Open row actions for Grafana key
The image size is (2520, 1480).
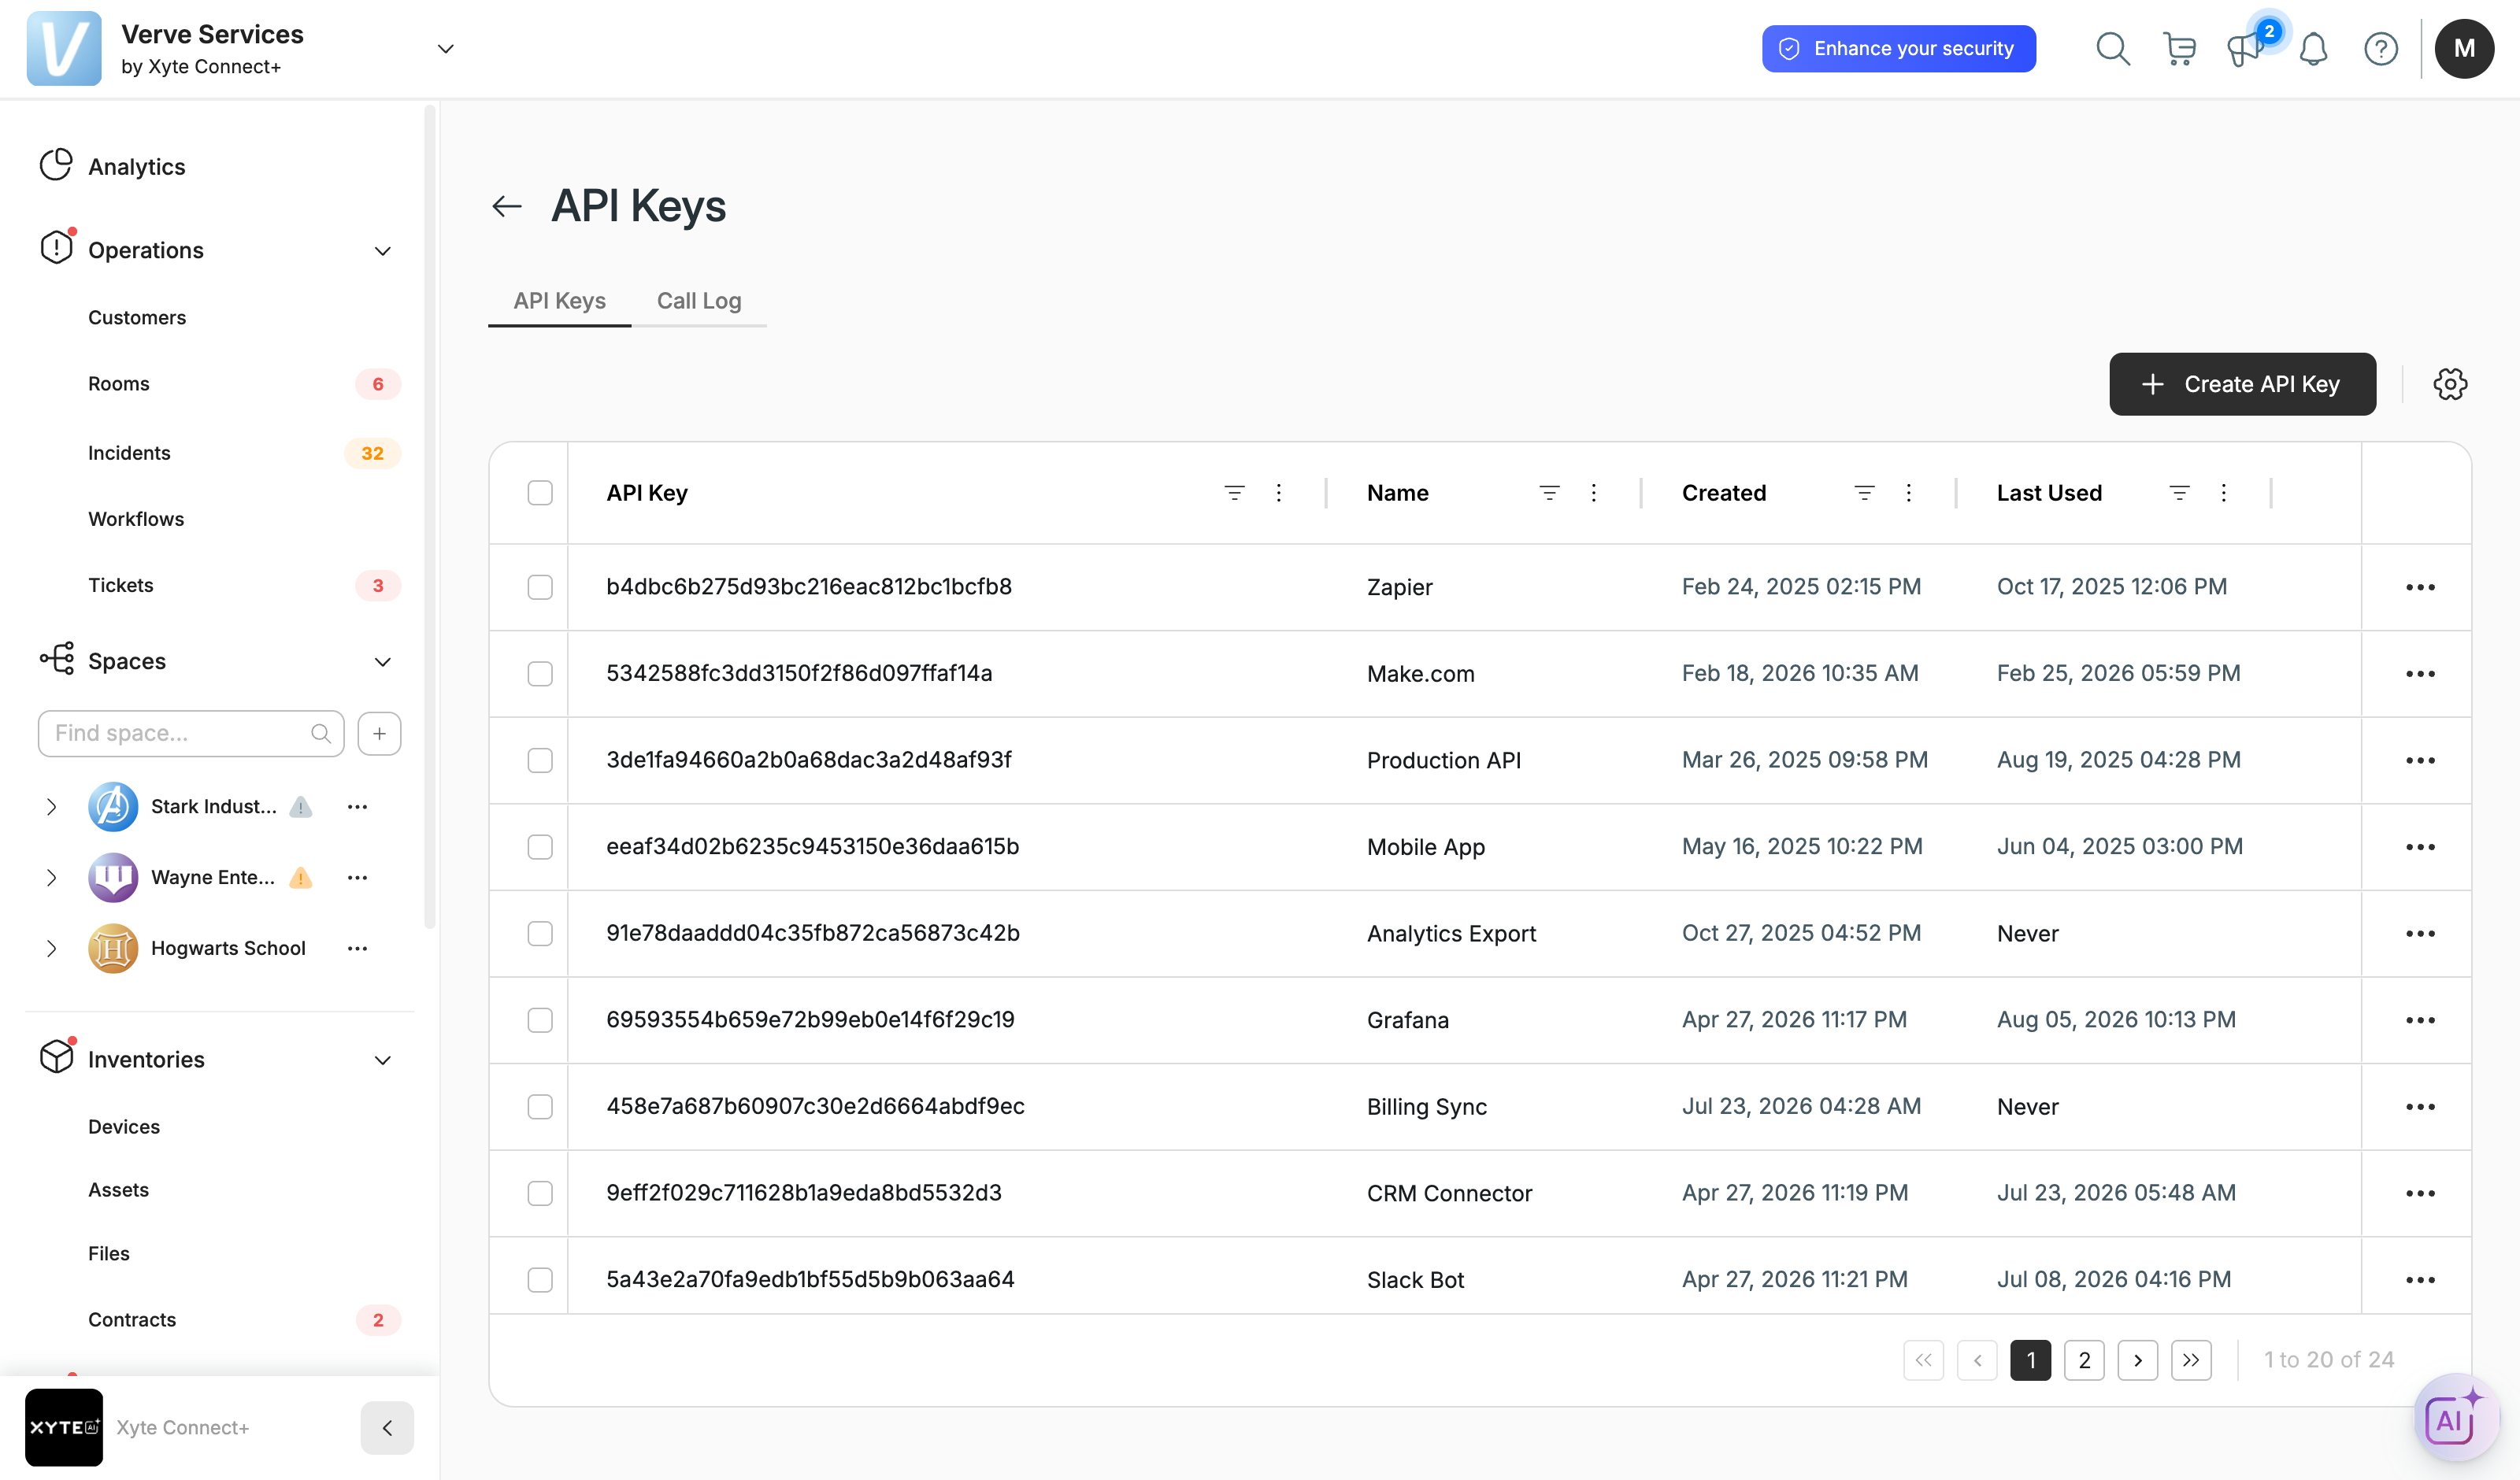coord(2420,1020)
